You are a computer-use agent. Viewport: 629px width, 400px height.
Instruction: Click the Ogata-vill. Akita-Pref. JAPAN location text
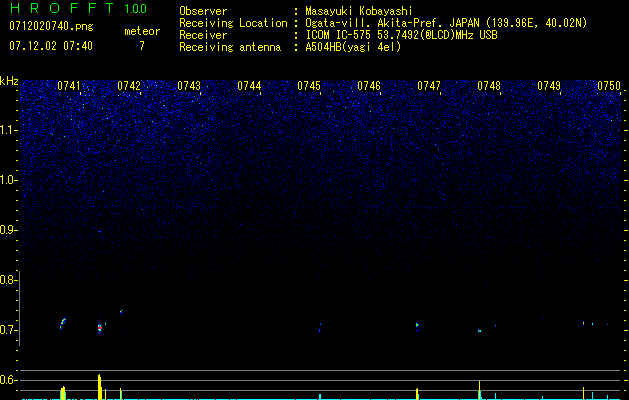click(446, 23)
